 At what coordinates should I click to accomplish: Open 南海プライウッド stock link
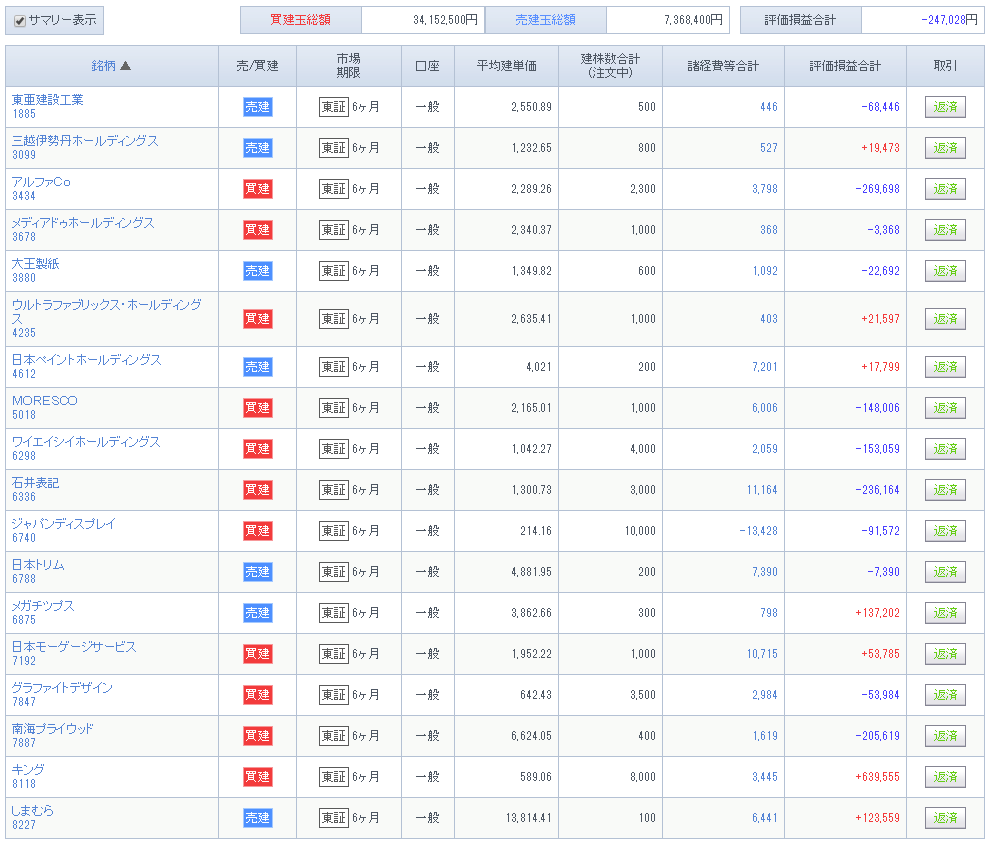53,729
